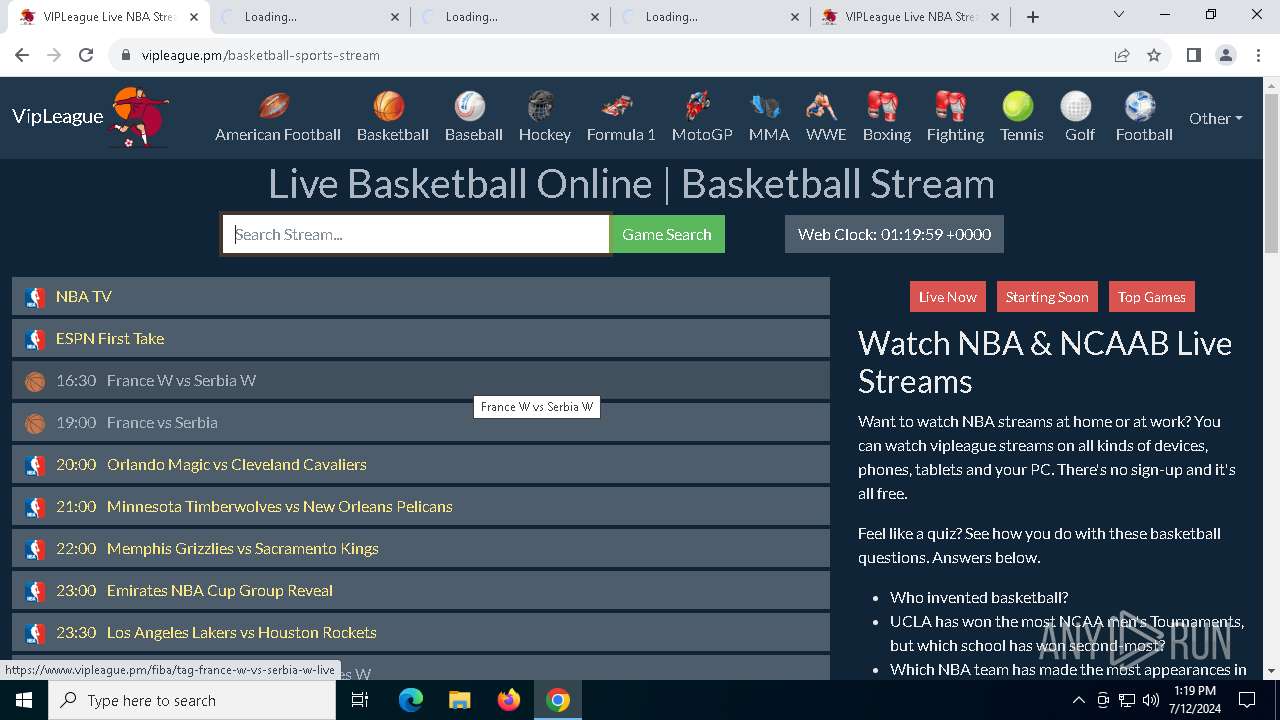Focus the Search Stream input field

tap(416, 234)
